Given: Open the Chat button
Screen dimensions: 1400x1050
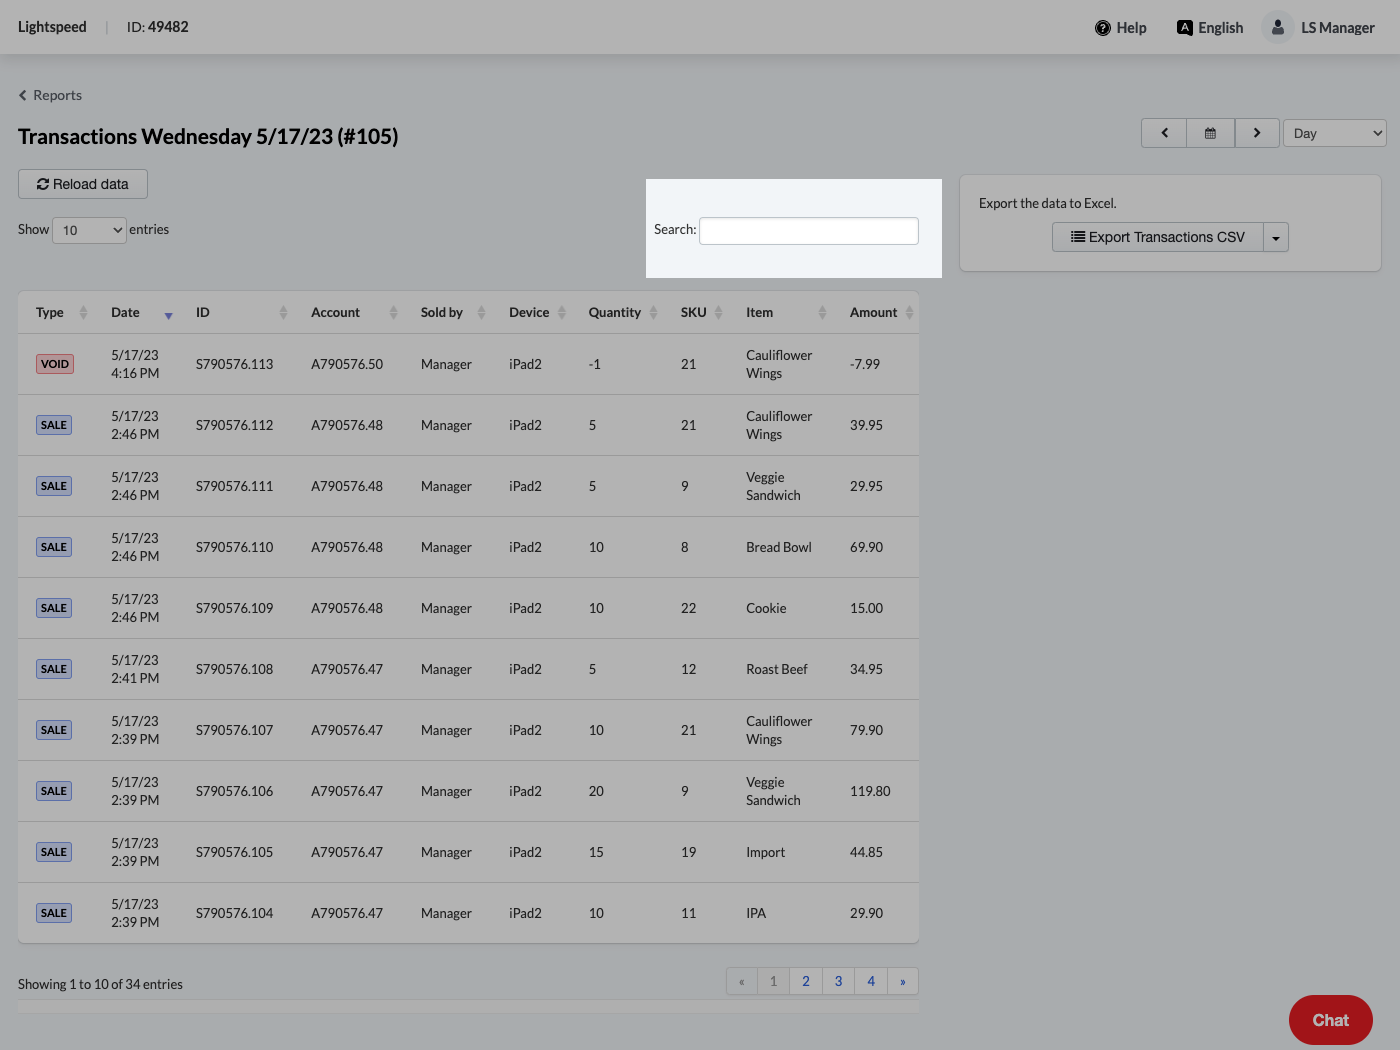Looking at the screenshot, I should click(1330, 1020).
